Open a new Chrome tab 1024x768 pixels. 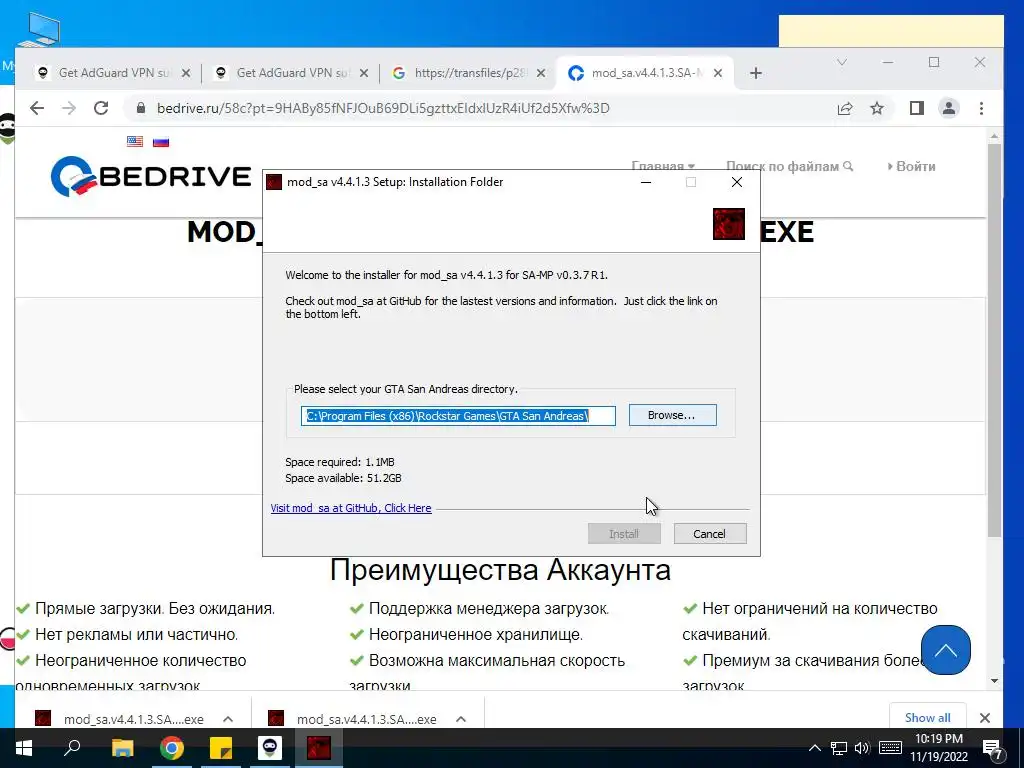[756, 73]
